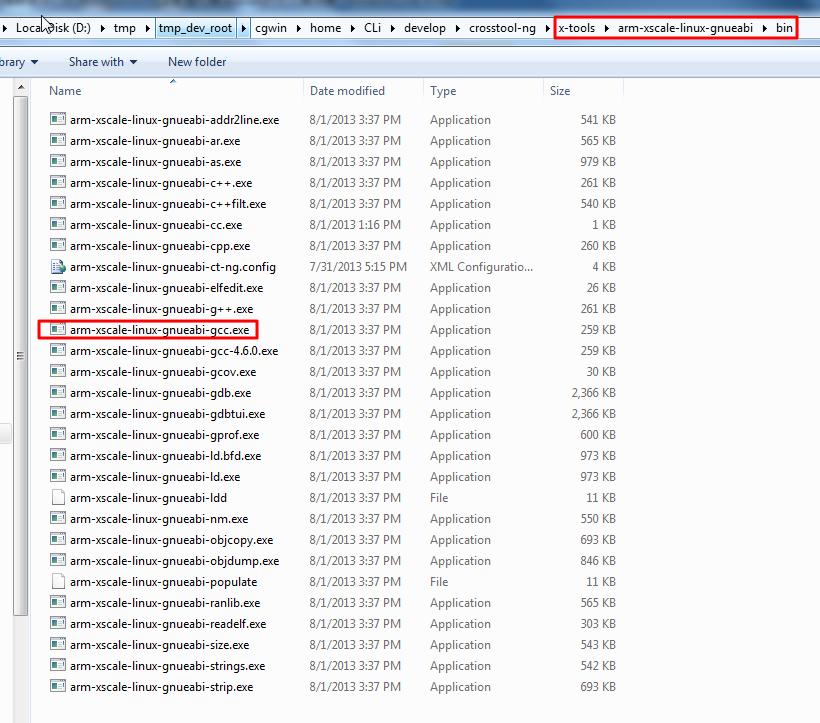The height and width of the screenshot is (723, 820).
Task: Expand arrow after Local Disk (D:) breadcrumb
Action: point(102,28)
